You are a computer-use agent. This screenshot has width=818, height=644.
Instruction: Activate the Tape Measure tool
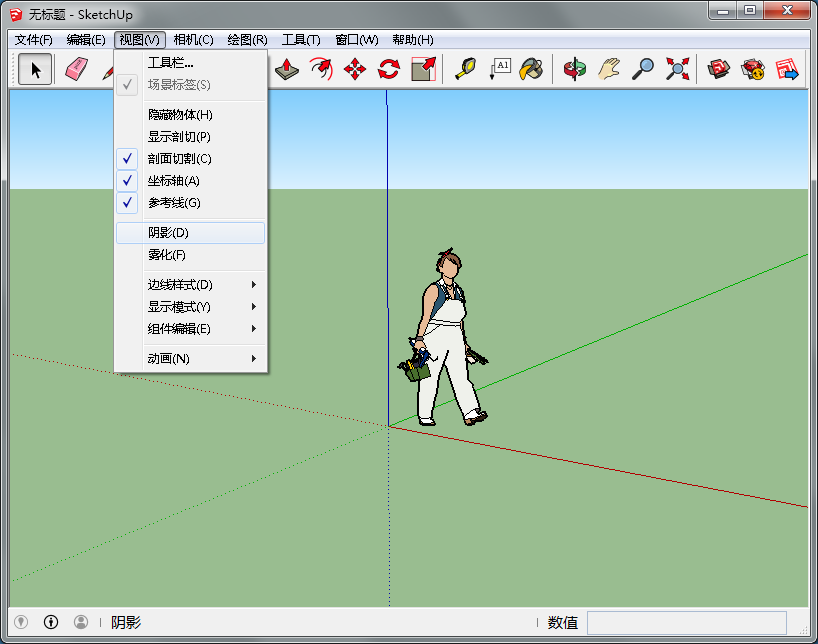click(x=465, y=69)
